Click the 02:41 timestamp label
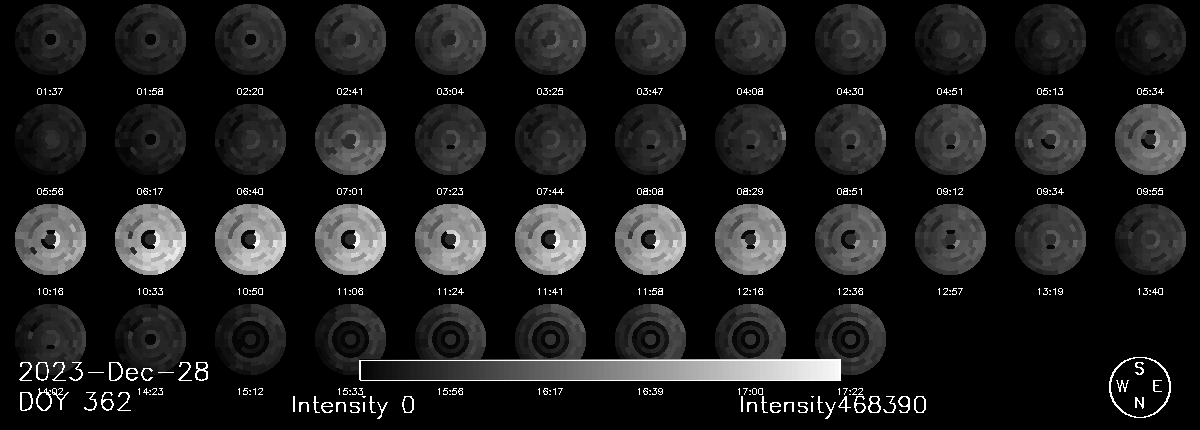1200x430 pixels. 350,92
